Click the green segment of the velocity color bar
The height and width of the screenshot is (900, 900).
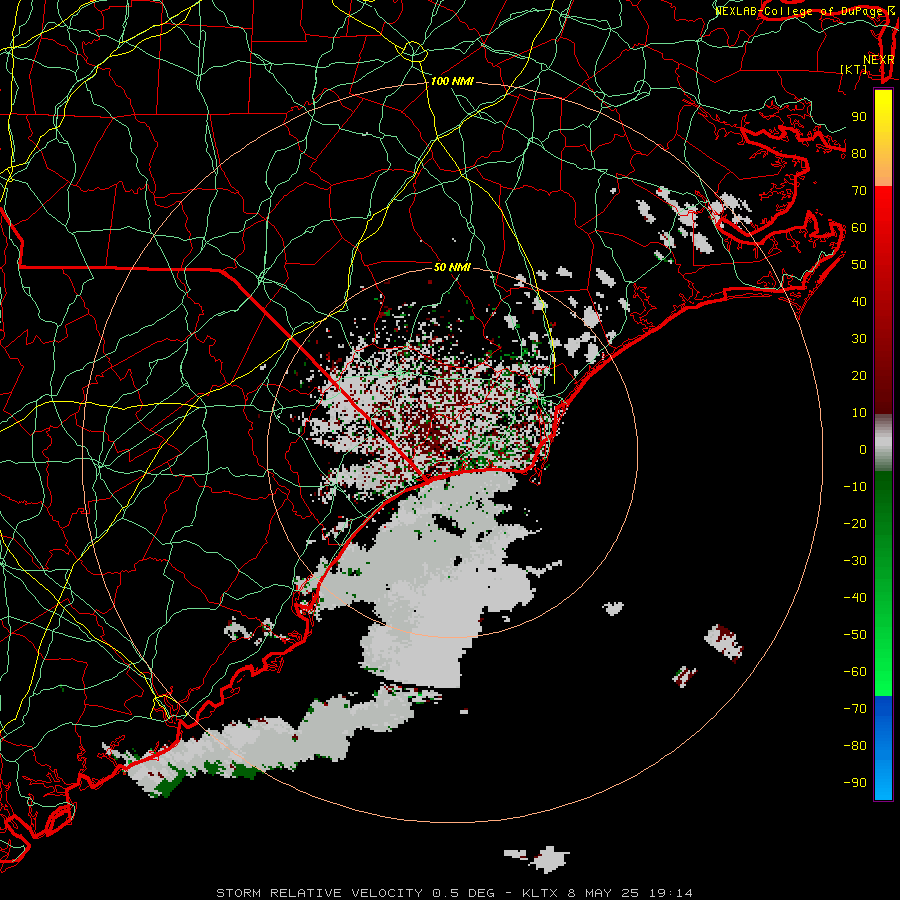pos(883,583)
